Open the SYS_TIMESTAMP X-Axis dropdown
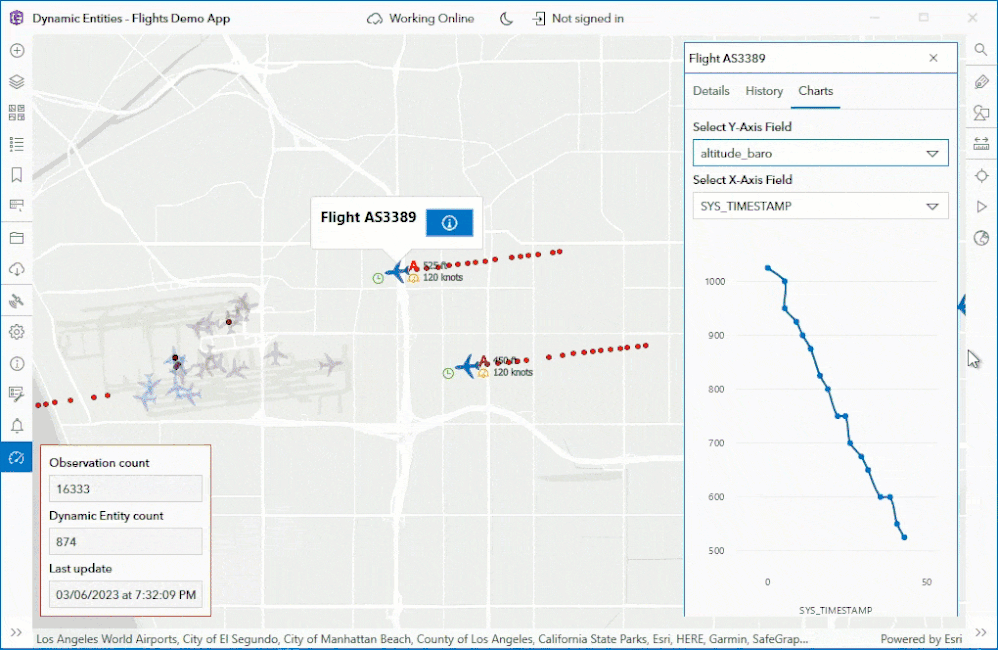998x650 pixels. coord(820,206)
